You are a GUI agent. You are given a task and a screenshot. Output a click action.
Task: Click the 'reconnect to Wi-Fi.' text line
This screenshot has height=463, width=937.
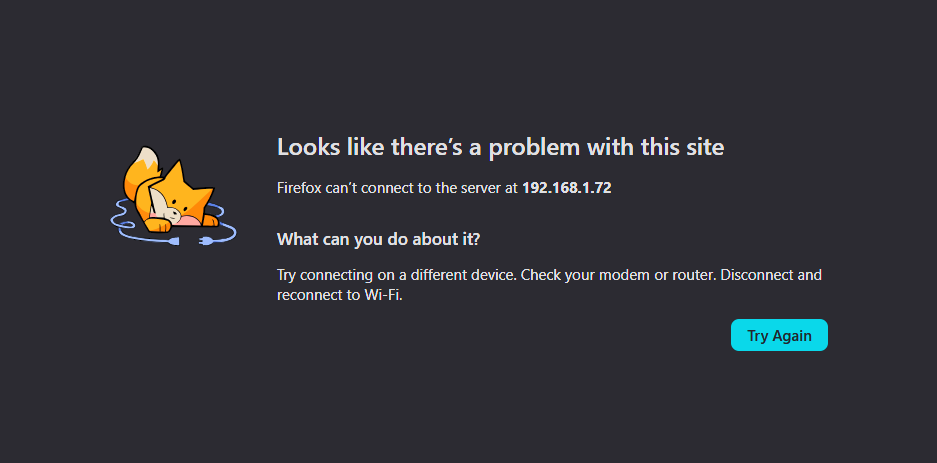tap(340, 295)
